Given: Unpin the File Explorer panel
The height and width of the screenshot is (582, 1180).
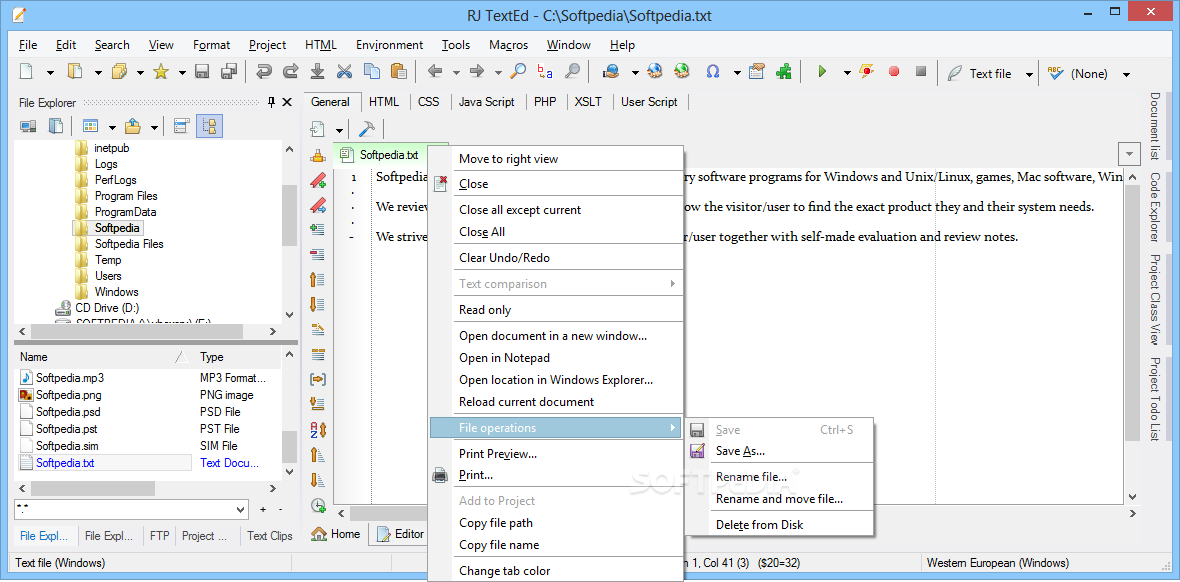Looking at the screenshot, I should 271,103.
